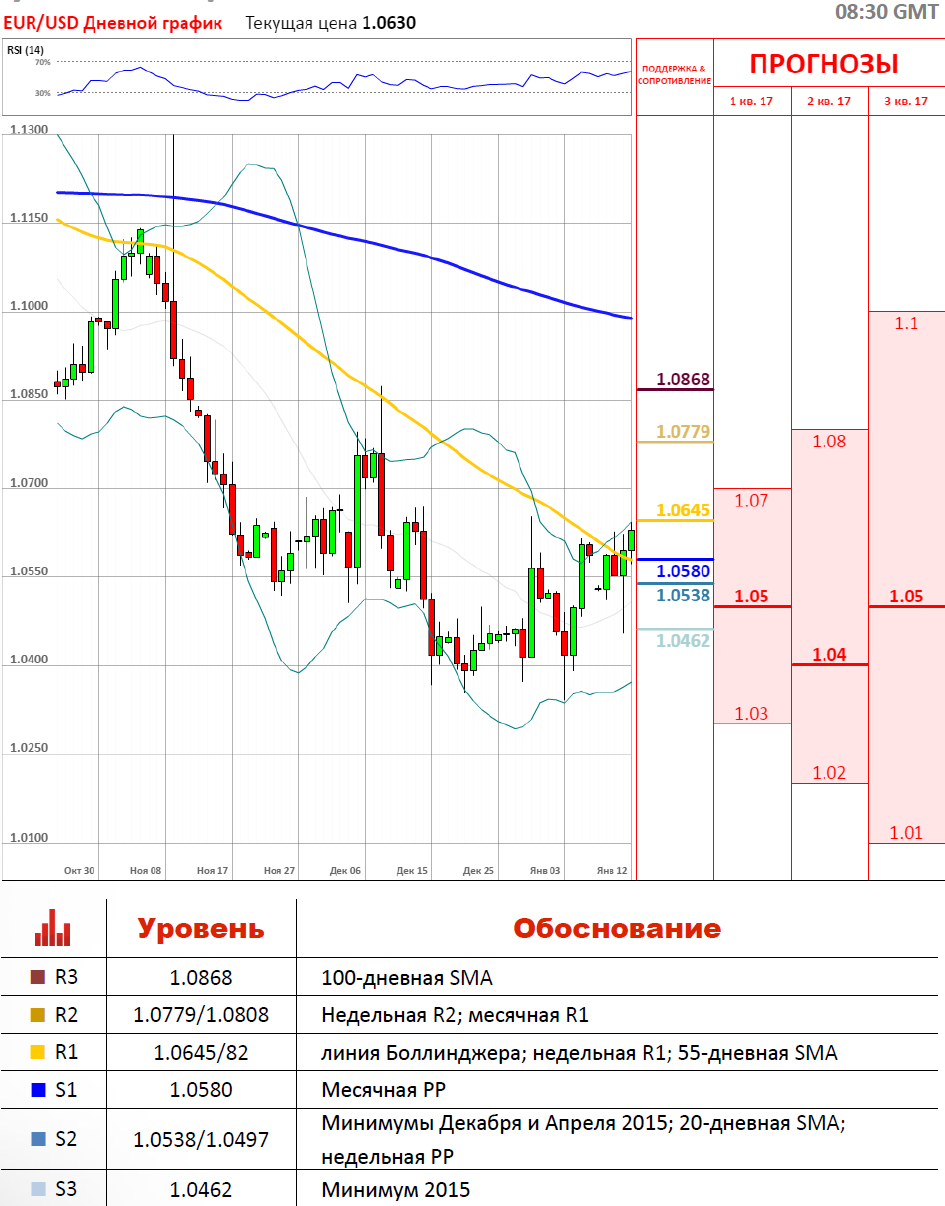Switch to the "2 кв. 17" forecast column
Screen dimensions: 945x1206
(829, 101)
